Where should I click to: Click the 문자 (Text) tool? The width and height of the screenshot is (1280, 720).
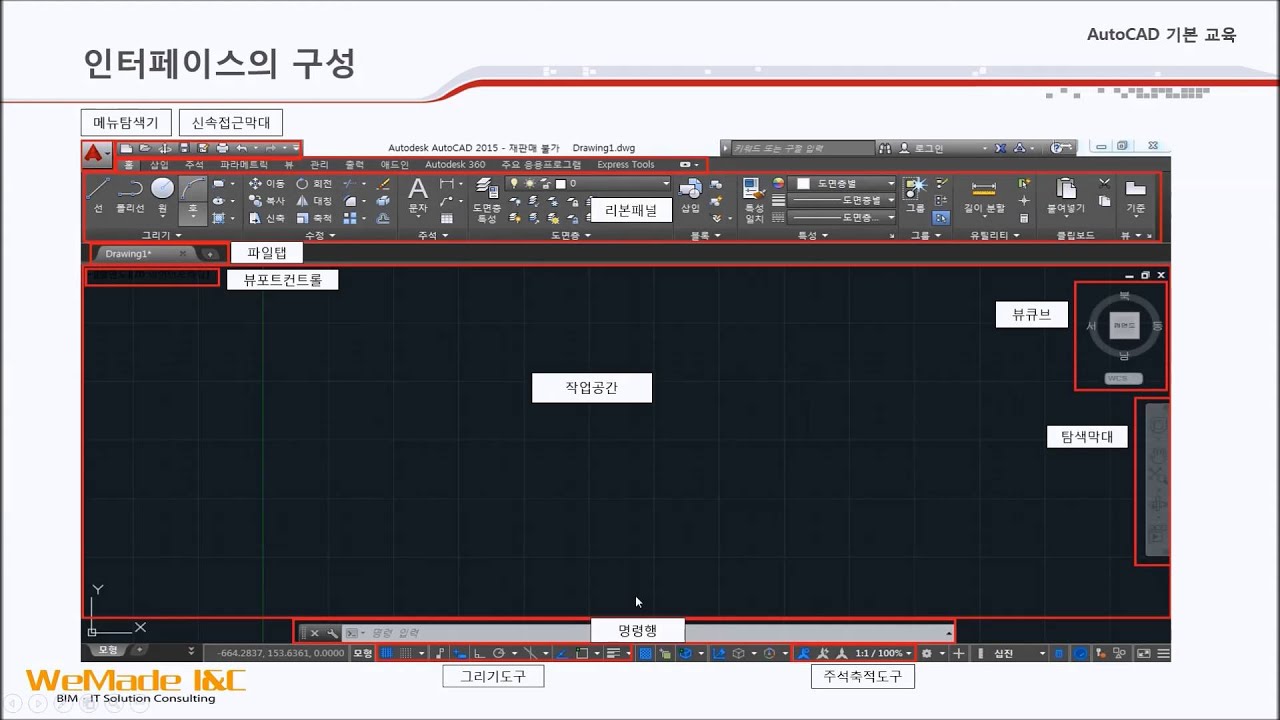point(418,196)
